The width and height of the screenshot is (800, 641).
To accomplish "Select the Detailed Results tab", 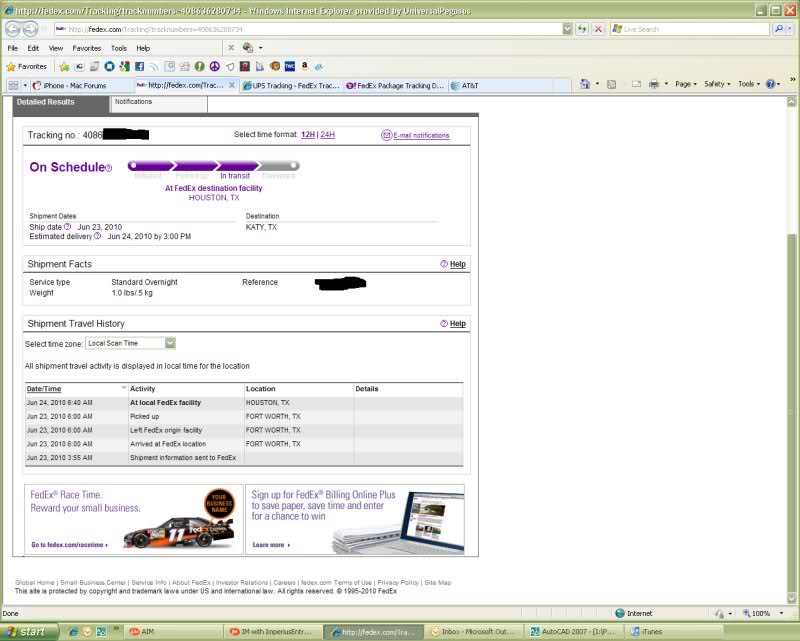I will click(x=60, y=103).
